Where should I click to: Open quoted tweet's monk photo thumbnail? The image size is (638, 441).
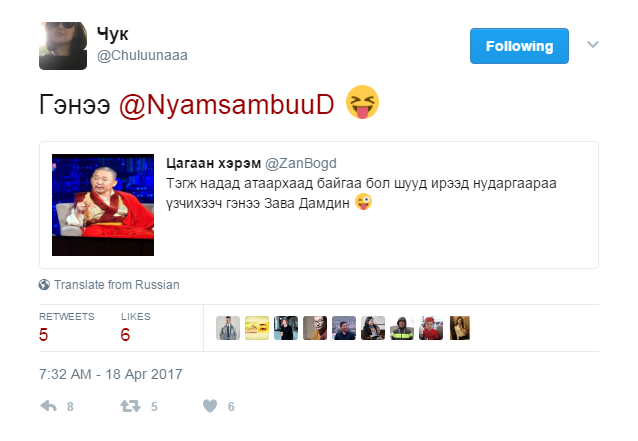point(103,205)
